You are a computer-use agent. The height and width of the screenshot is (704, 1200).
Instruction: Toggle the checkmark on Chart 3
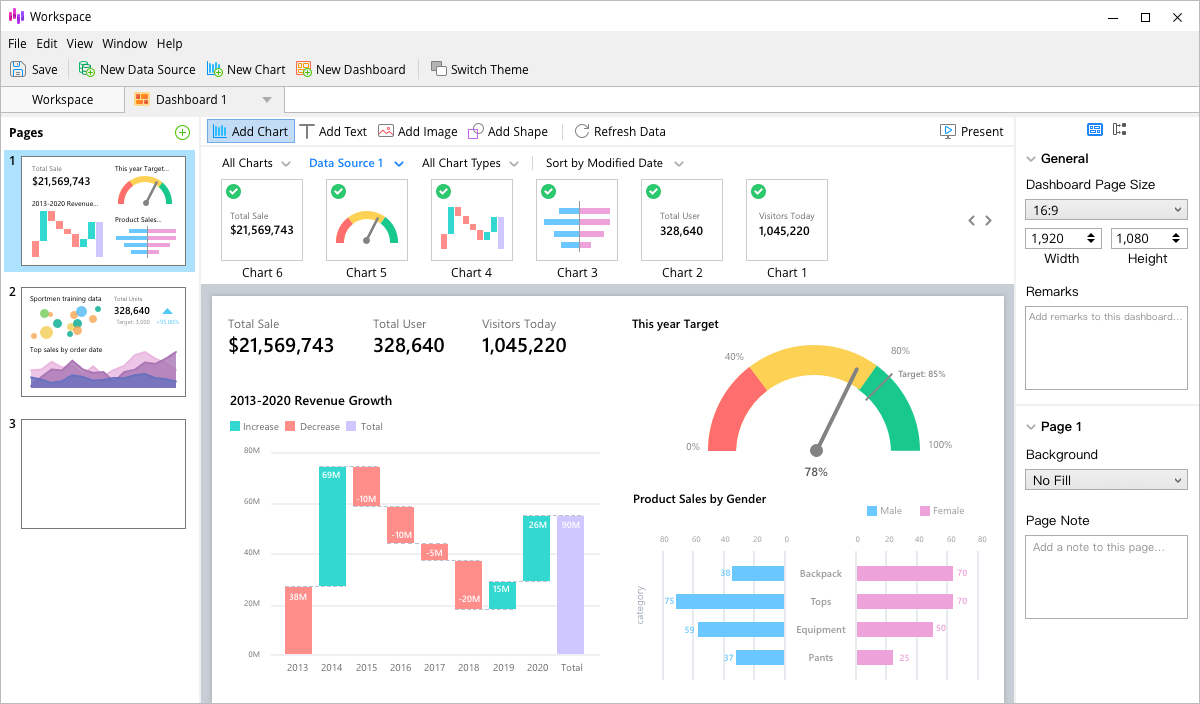548,191
